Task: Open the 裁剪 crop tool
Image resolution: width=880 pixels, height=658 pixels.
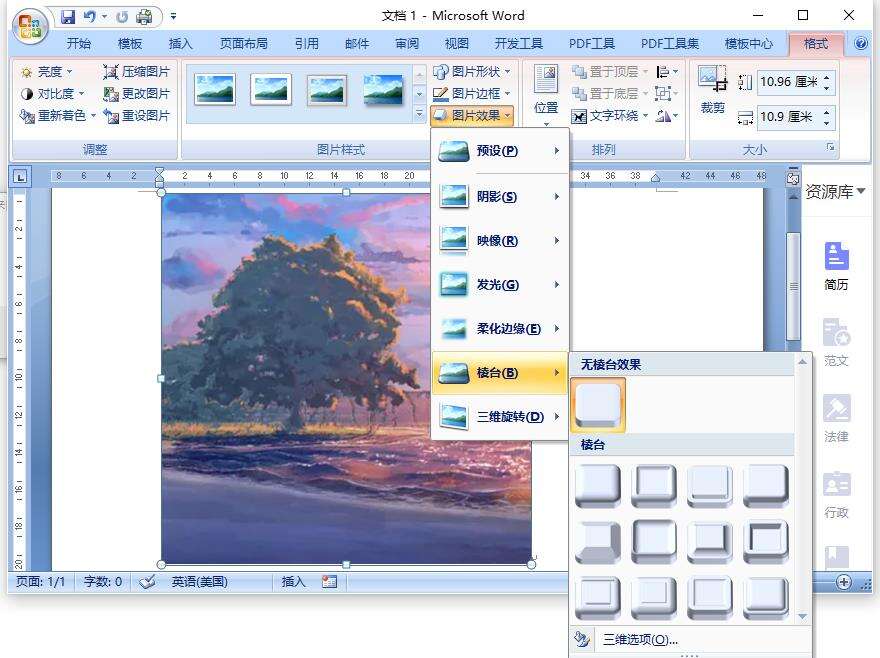Action: pos(712,89)
